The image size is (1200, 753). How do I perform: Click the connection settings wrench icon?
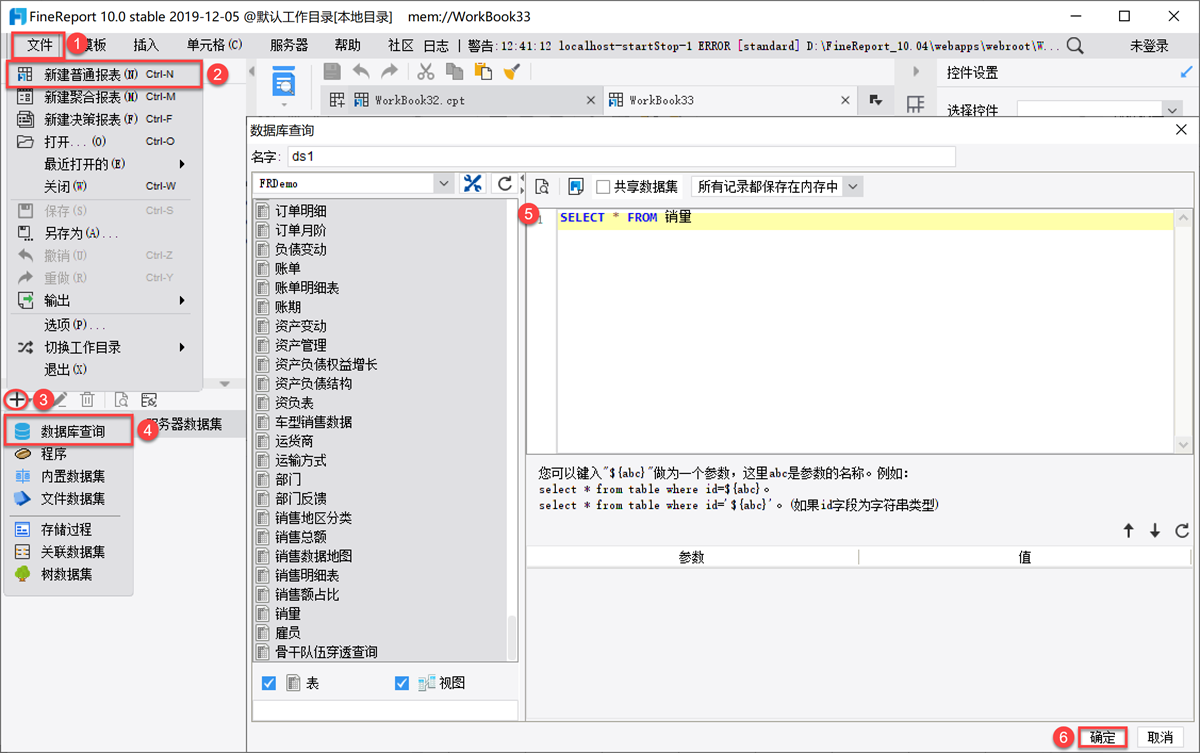click(x=473, y=184)
